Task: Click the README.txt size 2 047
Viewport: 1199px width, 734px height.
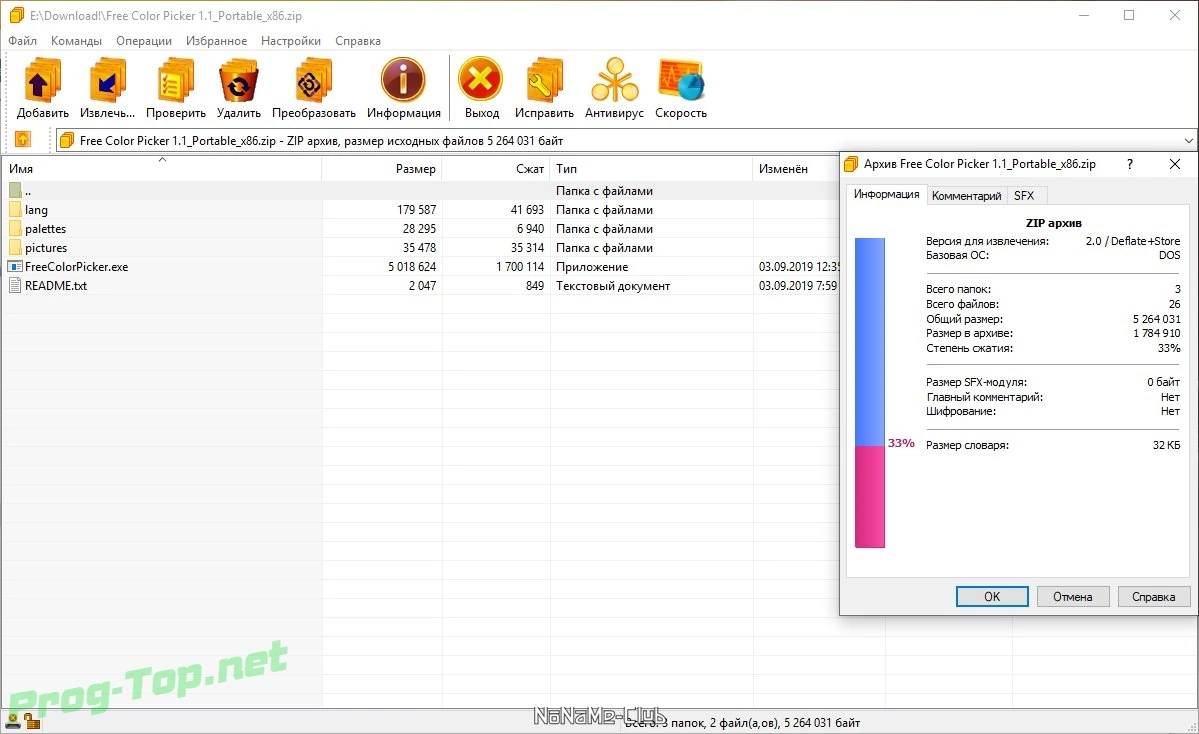Action: pyautogui.click(x=423, y=286)
